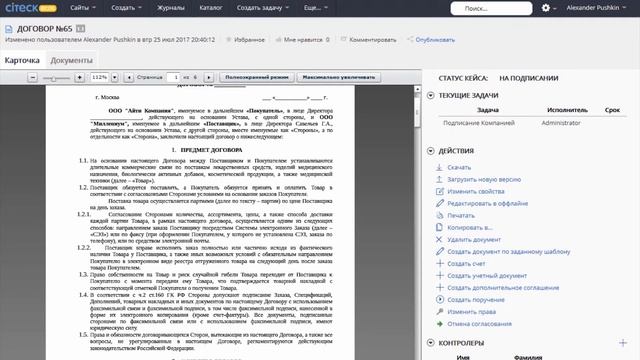Click the Исполнитель column header
The image size is (640, 360).
567,110
